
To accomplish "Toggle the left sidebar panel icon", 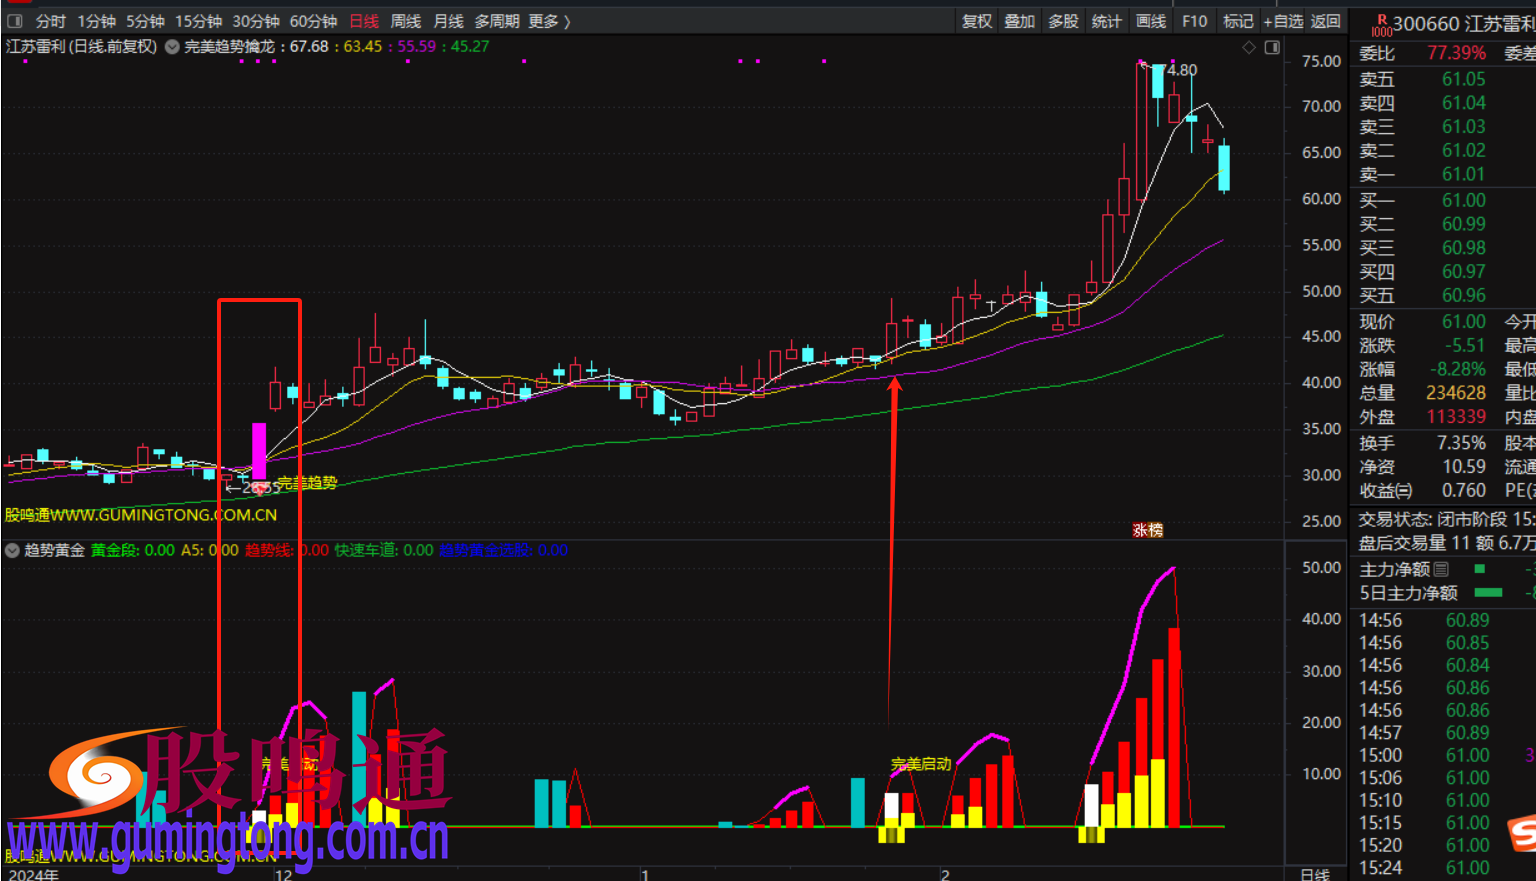I will 15,21.
